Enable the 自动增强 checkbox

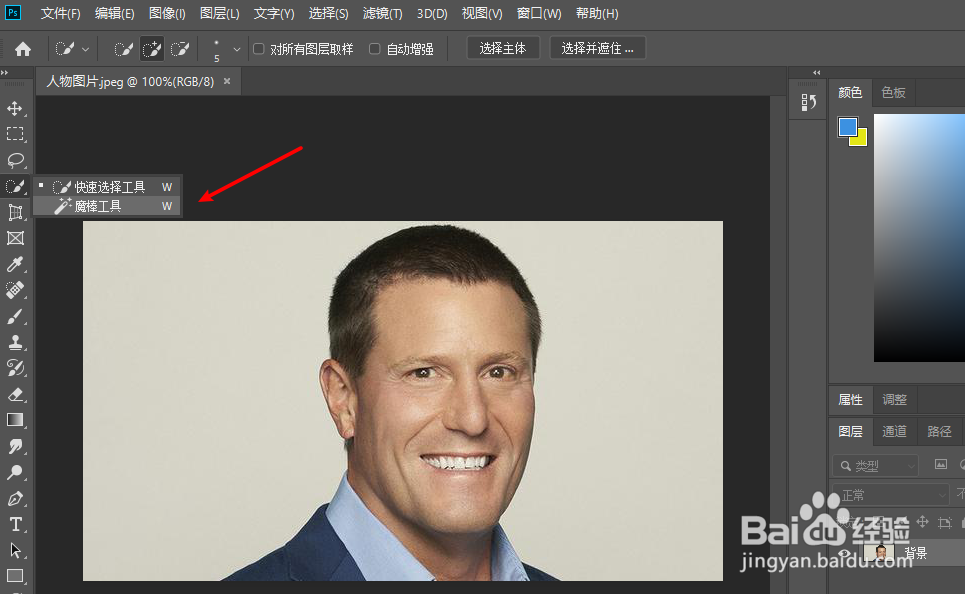[x=375, y=47]
